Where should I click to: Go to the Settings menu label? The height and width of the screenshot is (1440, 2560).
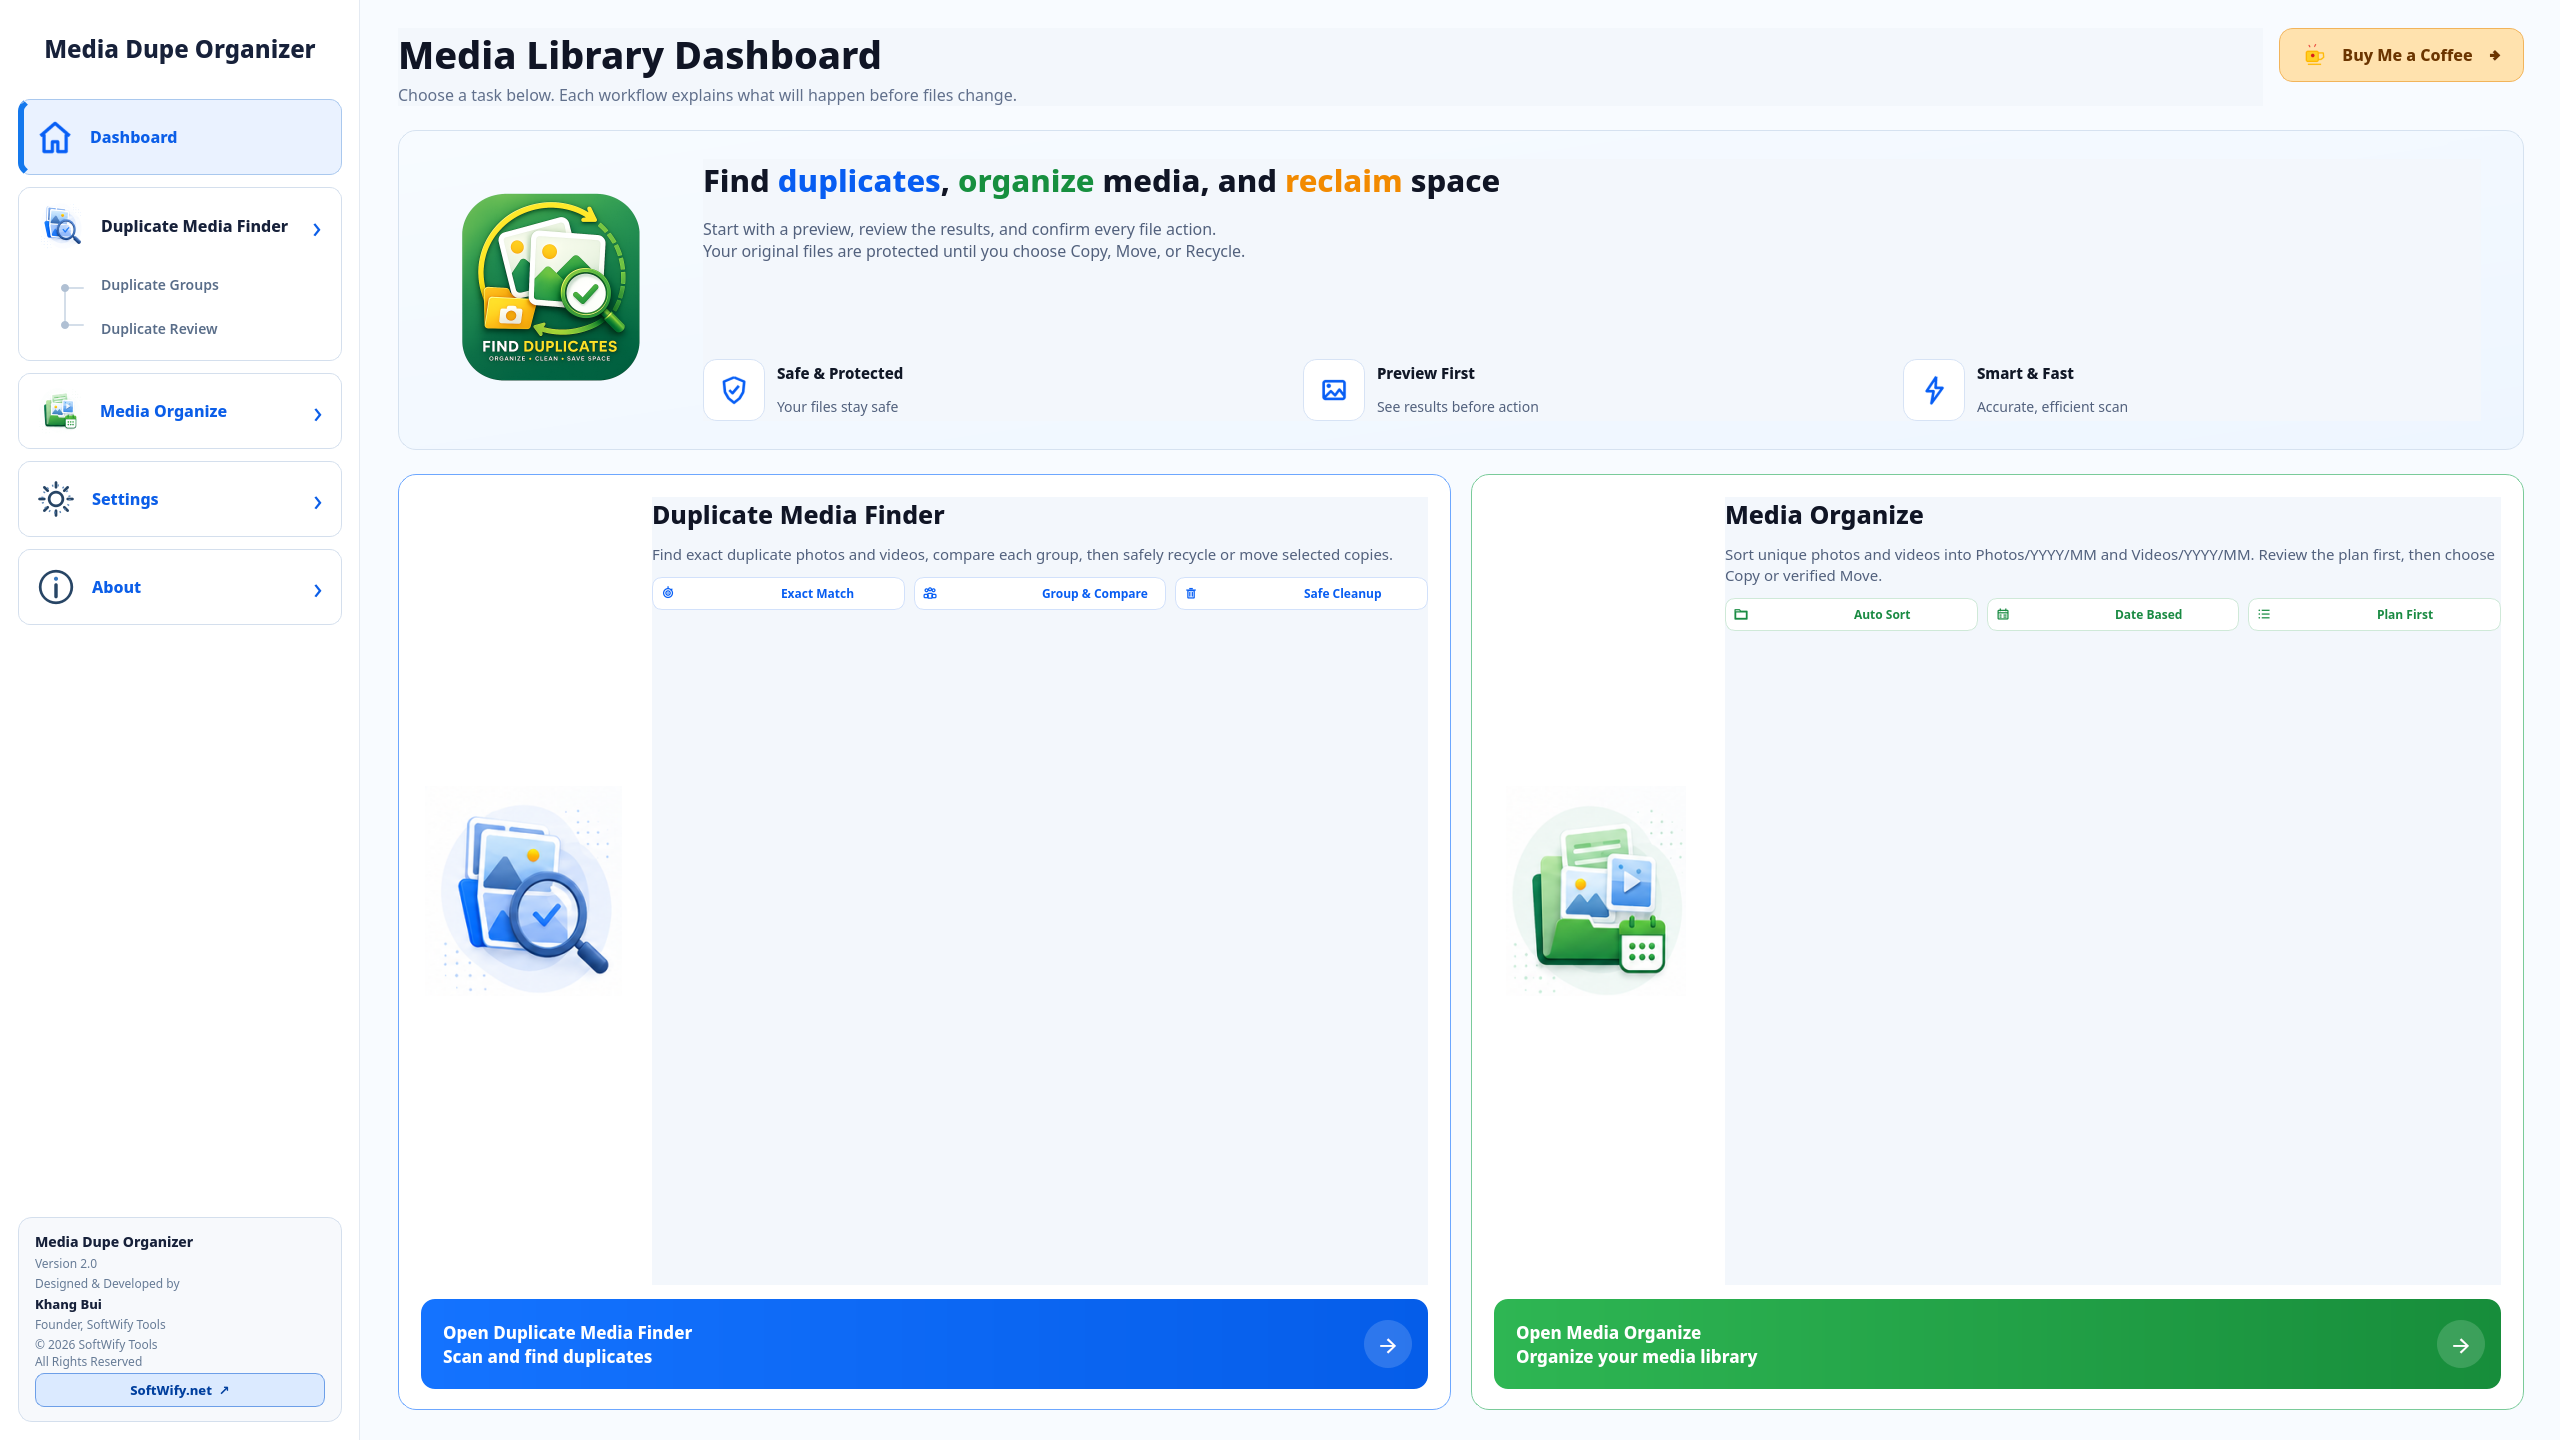click(125, 499)
